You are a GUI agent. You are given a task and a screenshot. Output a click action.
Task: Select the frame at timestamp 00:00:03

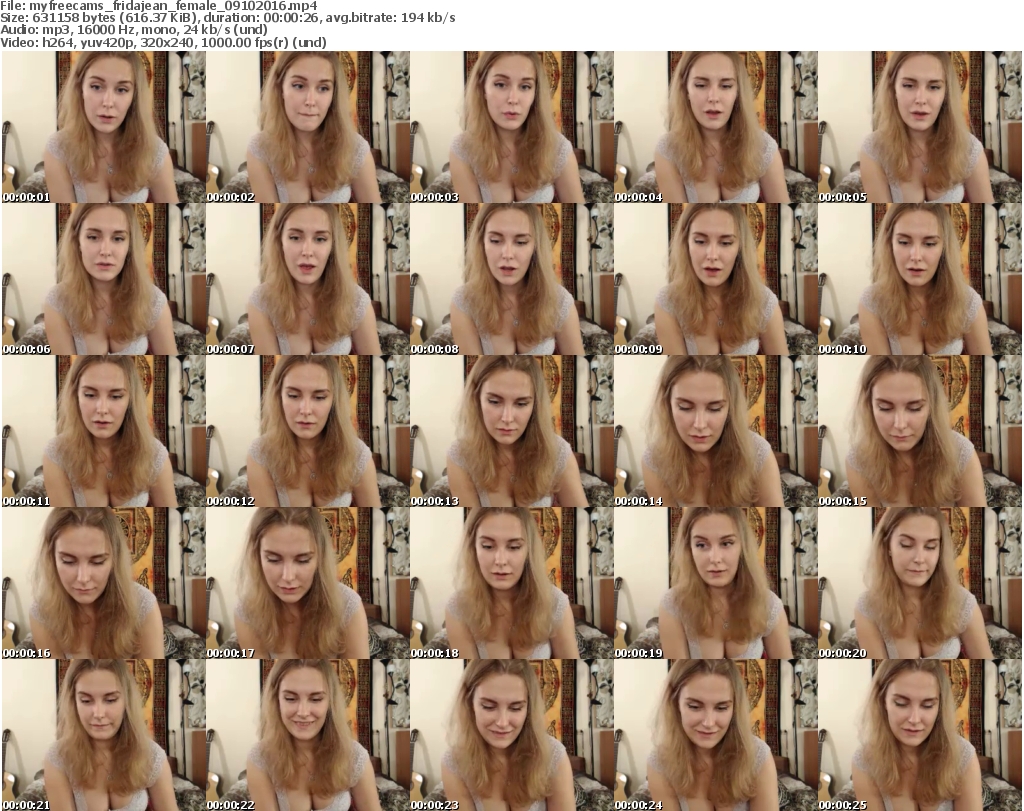point(511,127)
